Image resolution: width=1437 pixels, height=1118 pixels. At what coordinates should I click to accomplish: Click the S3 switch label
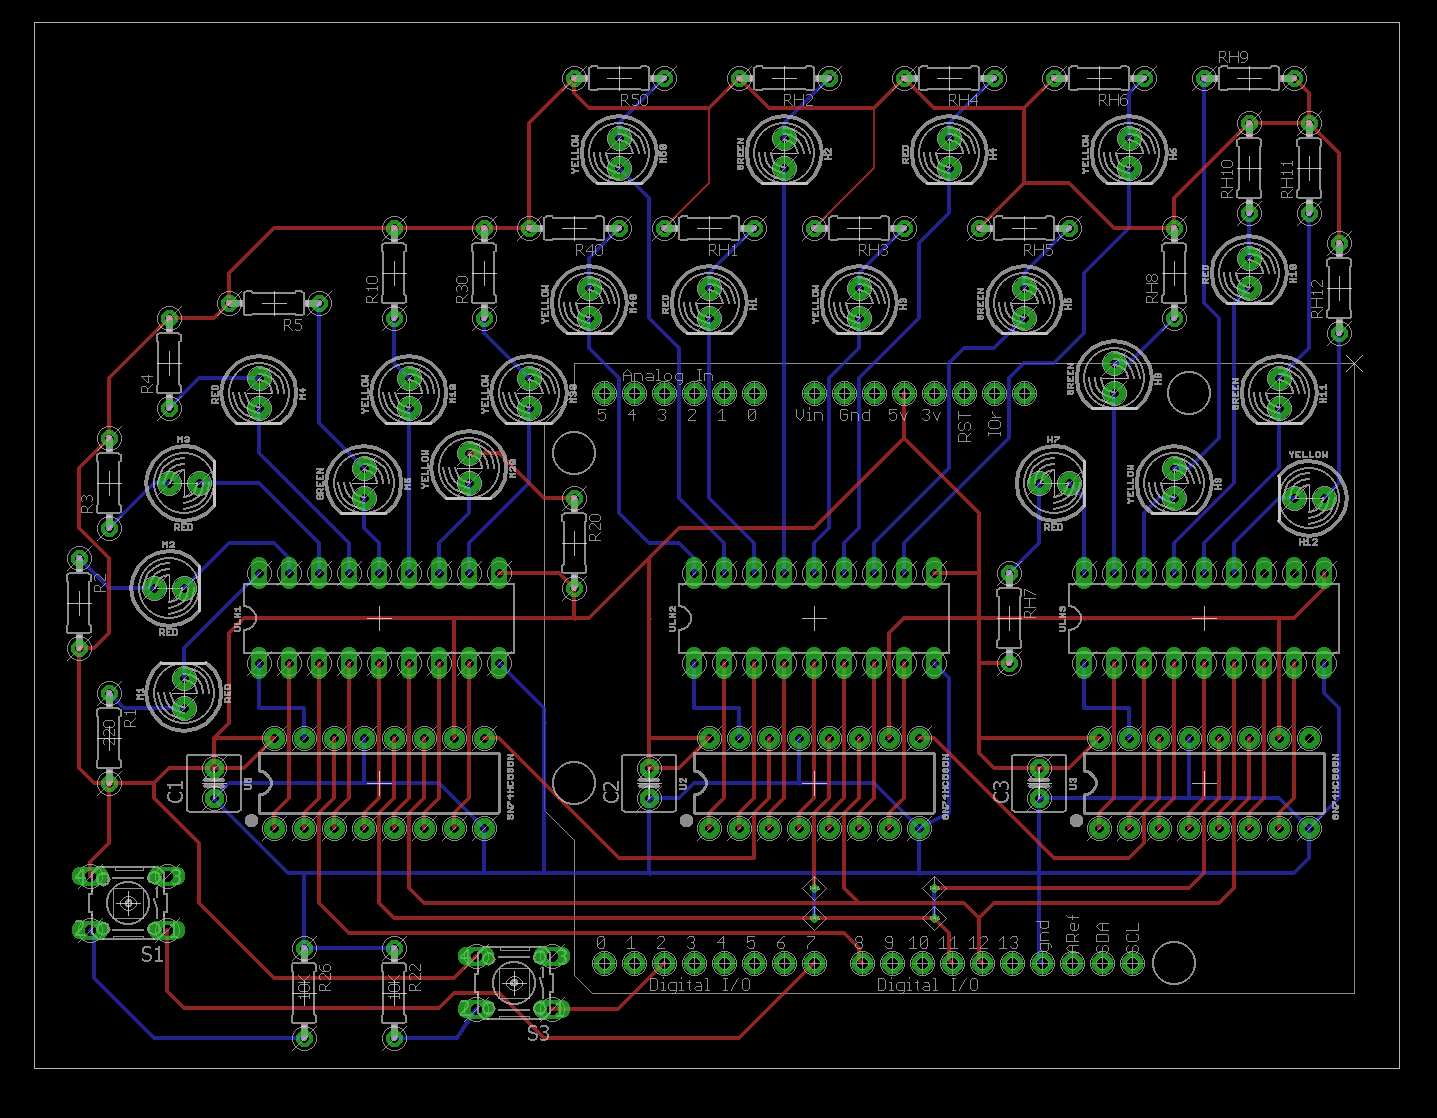click(x=538, y=1033)
